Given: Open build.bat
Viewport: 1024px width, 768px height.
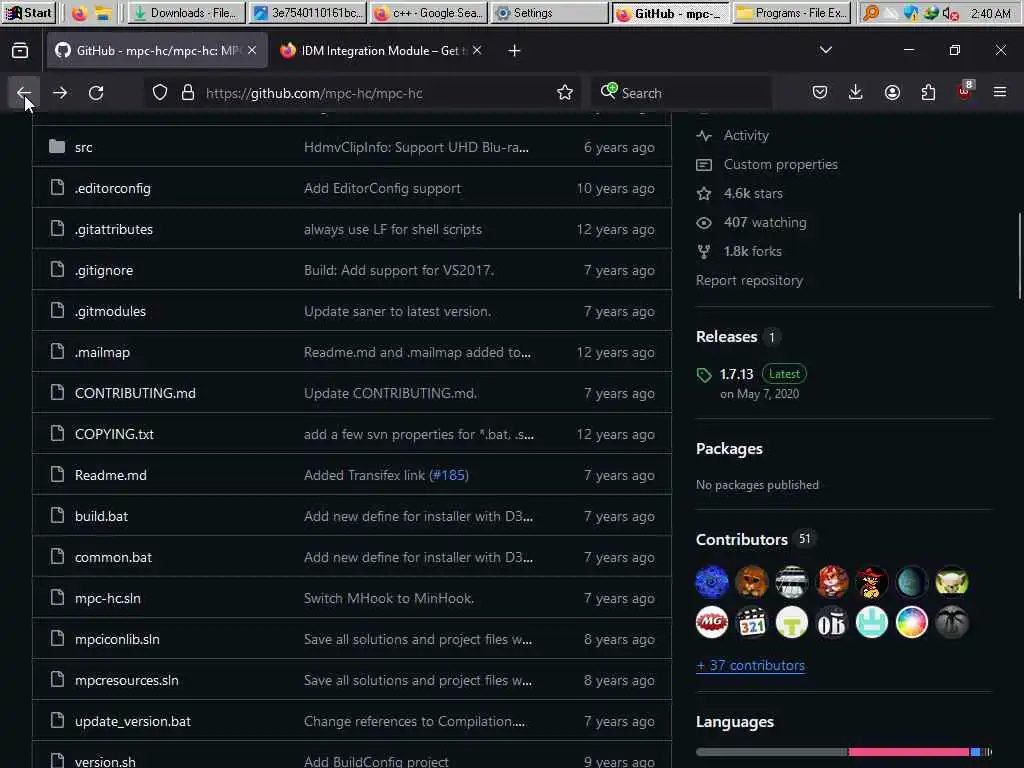Looking at the screenshot, I should [x=101, y=517].
